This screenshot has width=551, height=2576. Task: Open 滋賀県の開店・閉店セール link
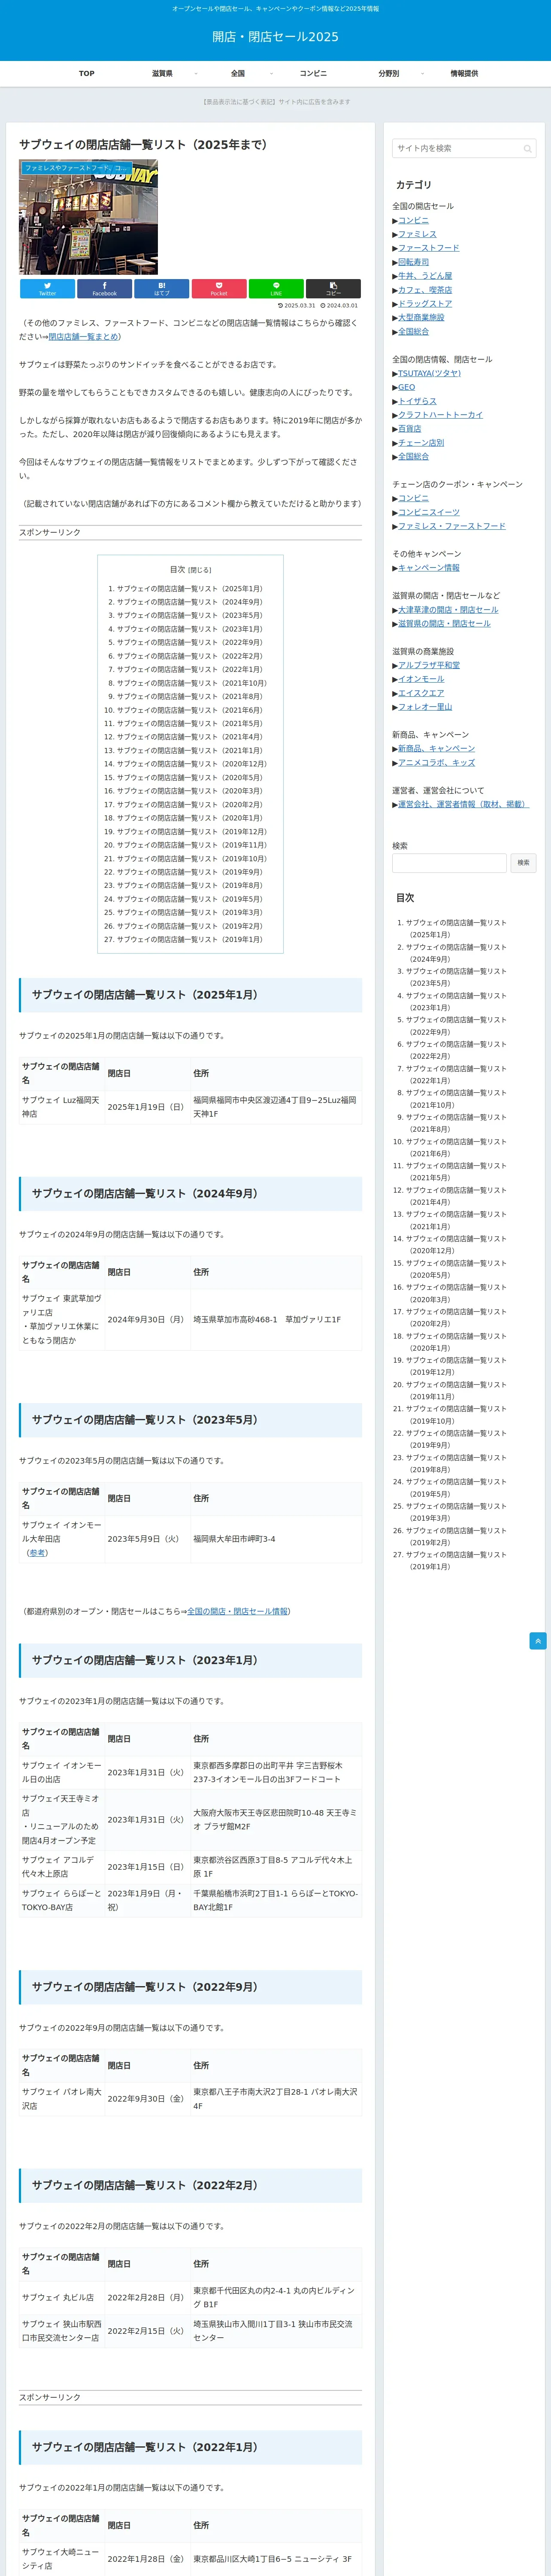pyautogui.click(x=444, y=624)
